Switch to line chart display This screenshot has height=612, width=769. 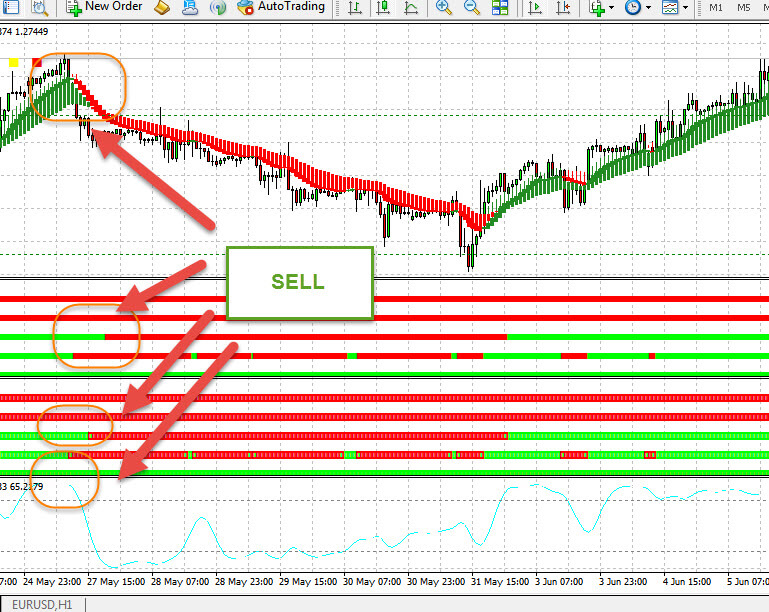[410, 8]
